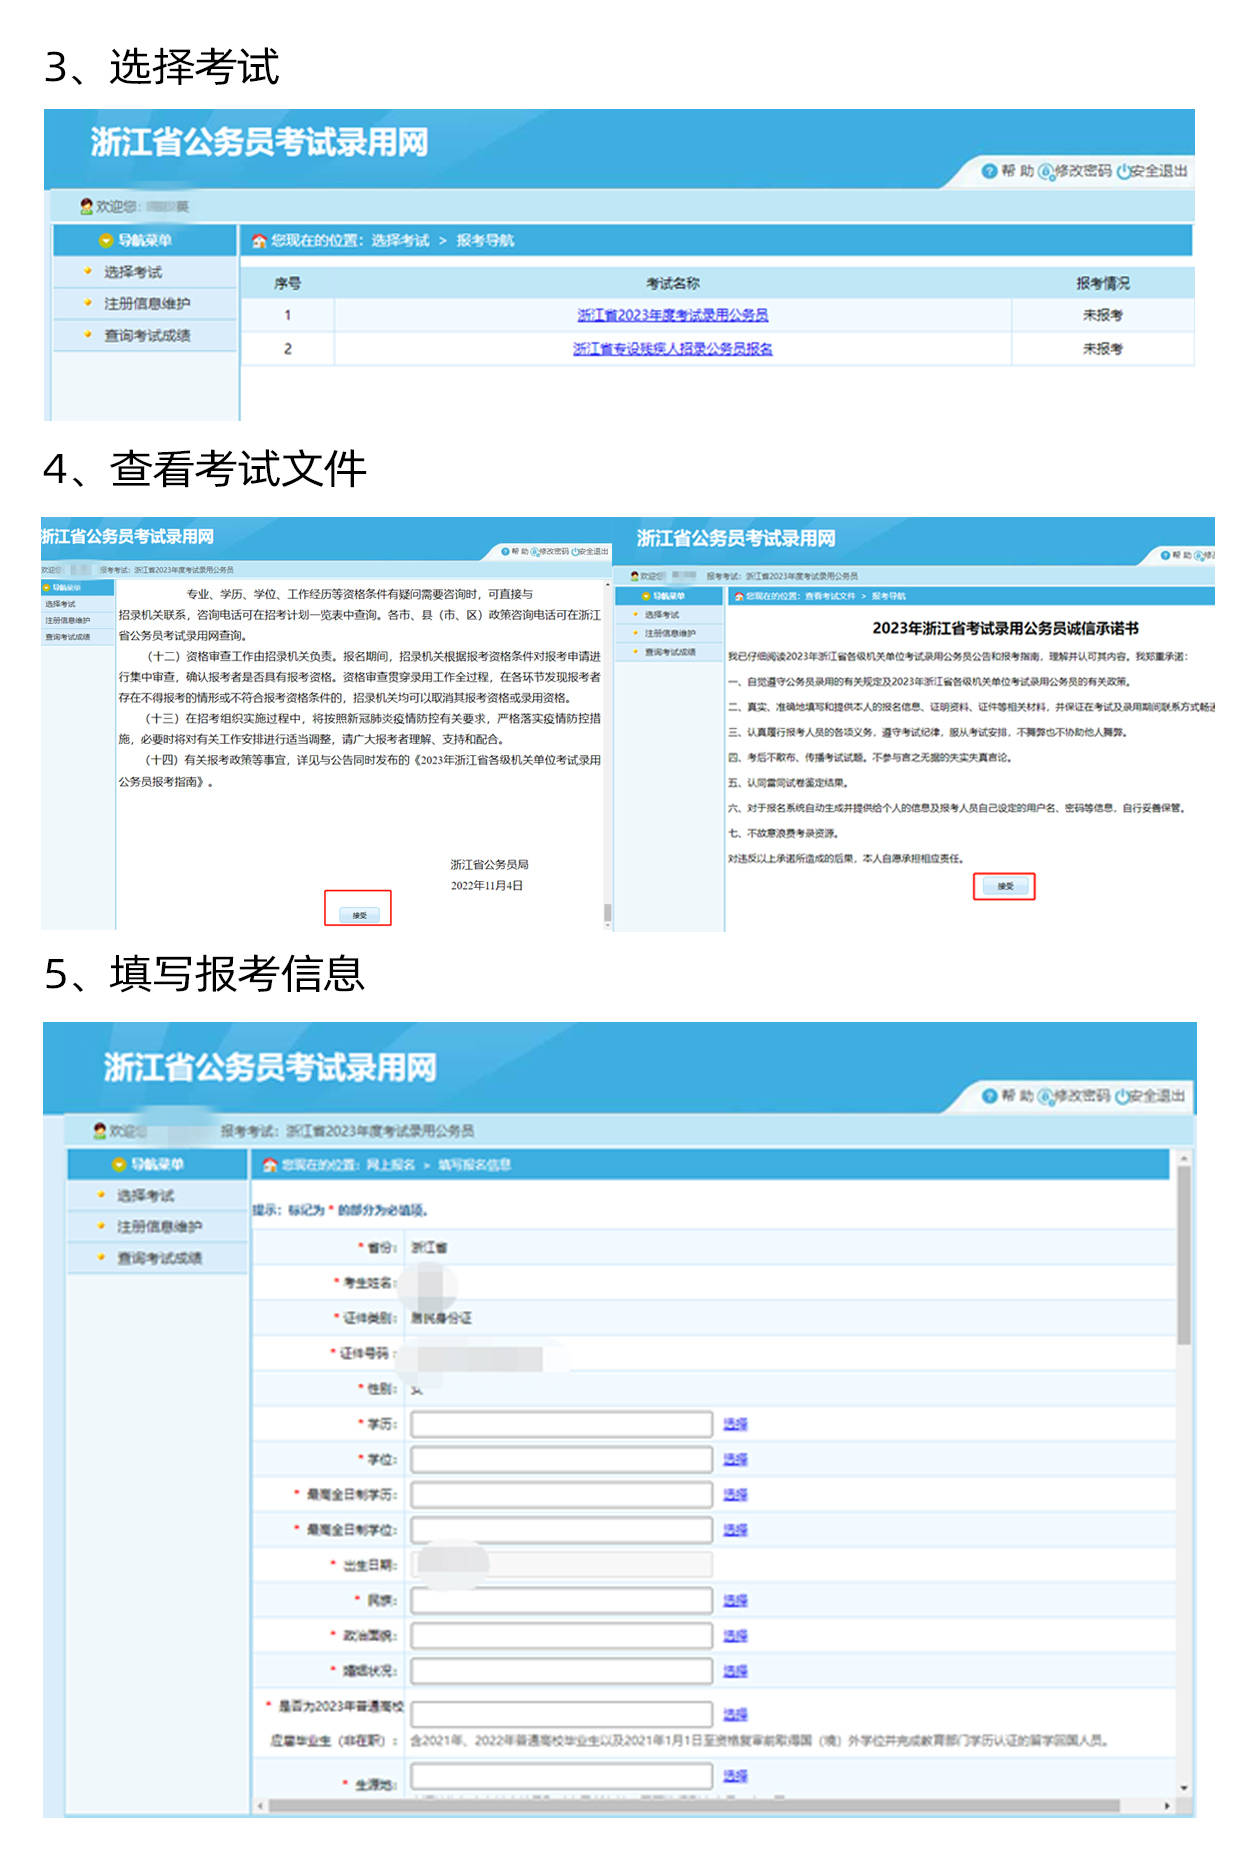This screenshot has width=1242, height=1860.
Task: Click home icon in step 3 breadcrumb bar
Action: pyautogui.click(x=259, y=241)
